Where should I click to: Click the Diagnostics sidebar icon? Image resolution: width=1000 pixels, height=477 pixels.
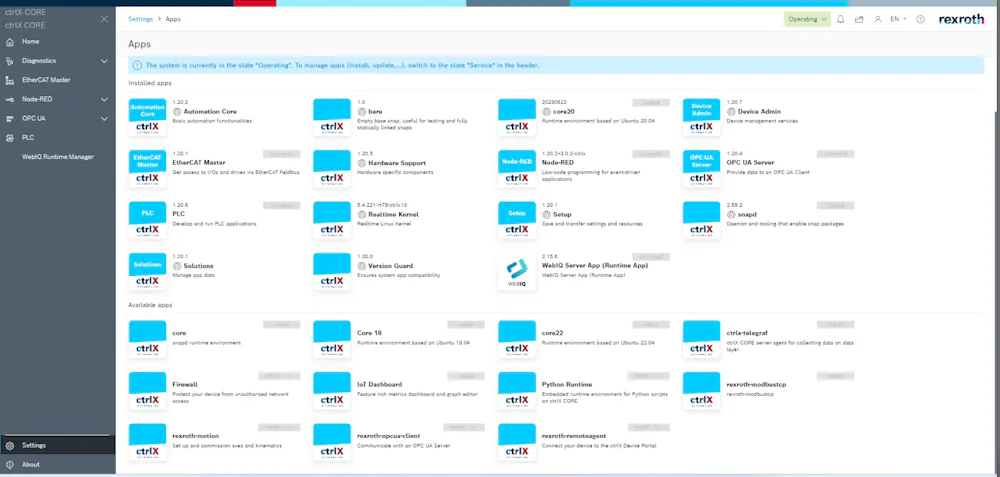pyautogui.click(x=10, y=61)
